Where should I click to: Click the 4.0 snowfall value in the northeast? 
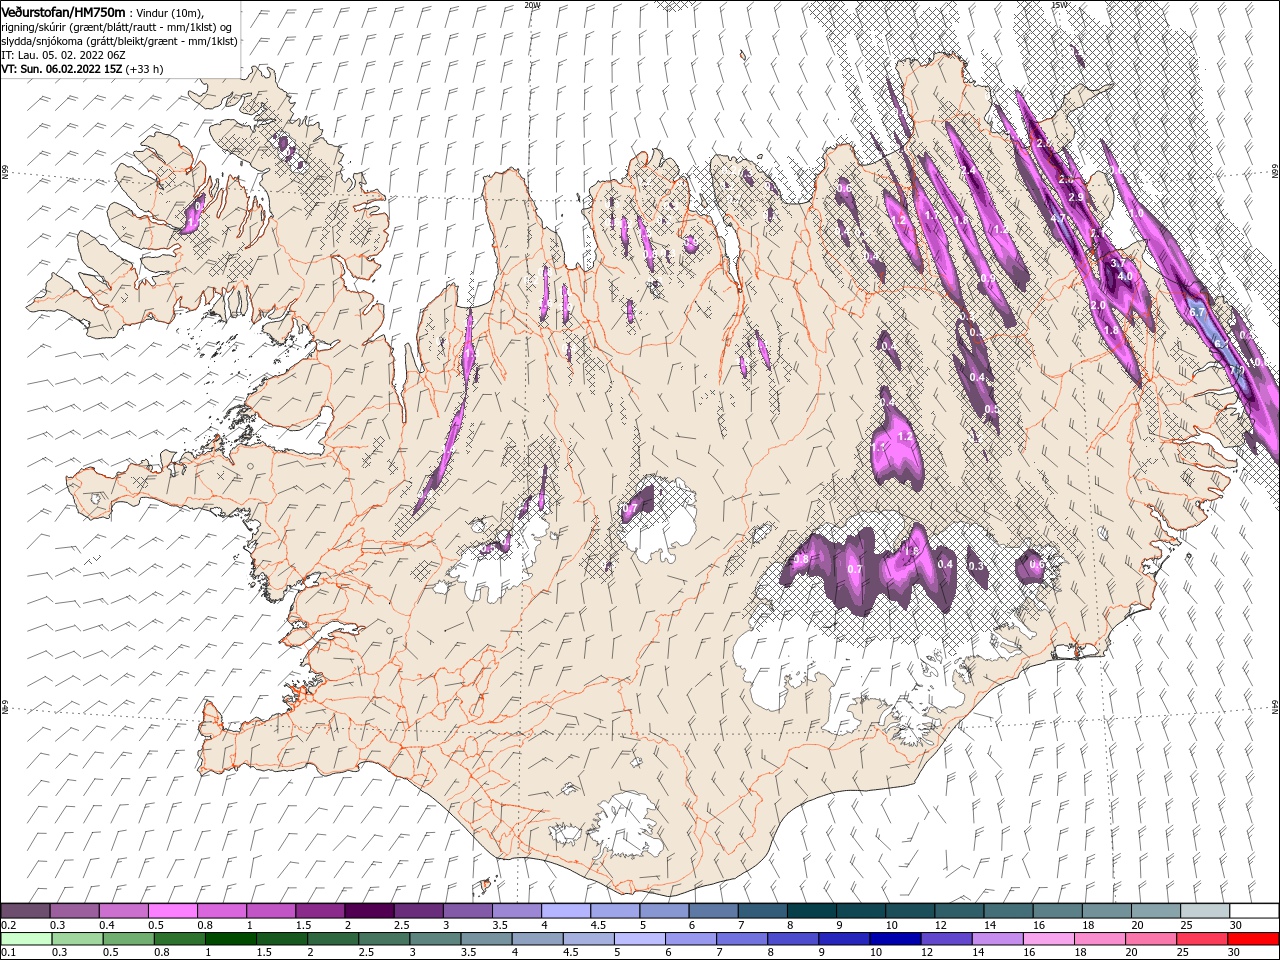click(1124, 276)
